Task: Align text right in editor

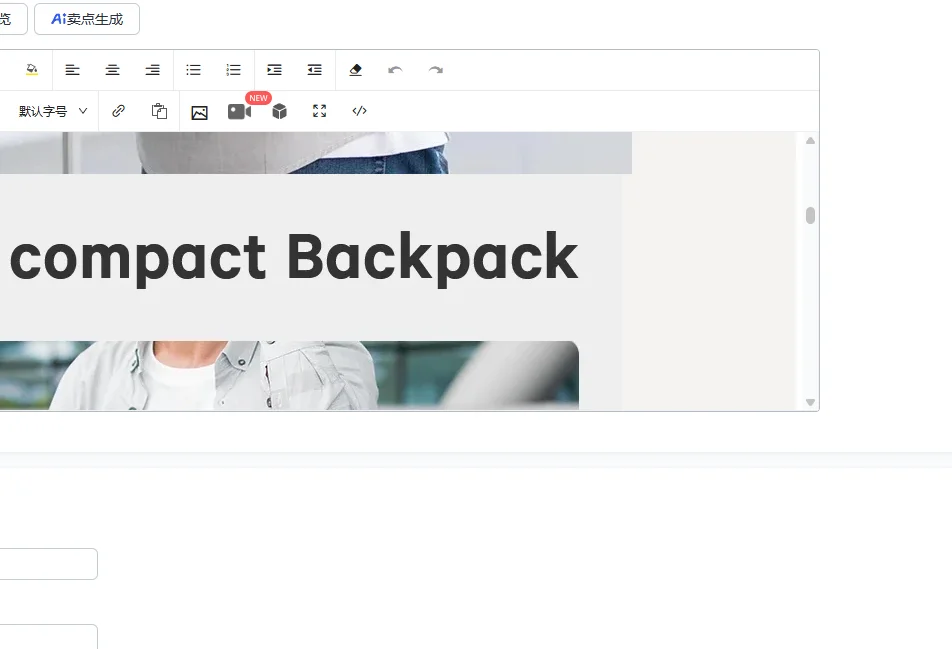Action: pyautogui.click(x=152, y=70)
